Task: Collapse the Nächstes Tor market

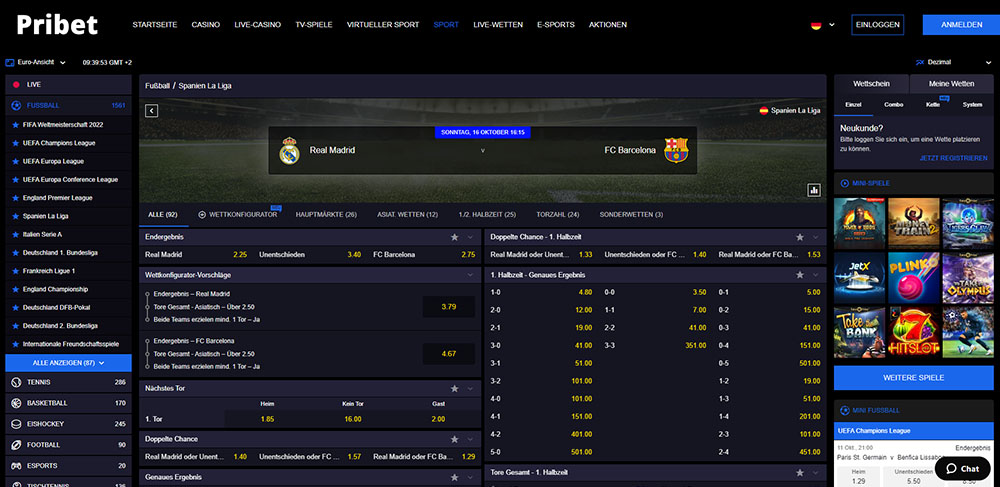Action: (471, 388)
